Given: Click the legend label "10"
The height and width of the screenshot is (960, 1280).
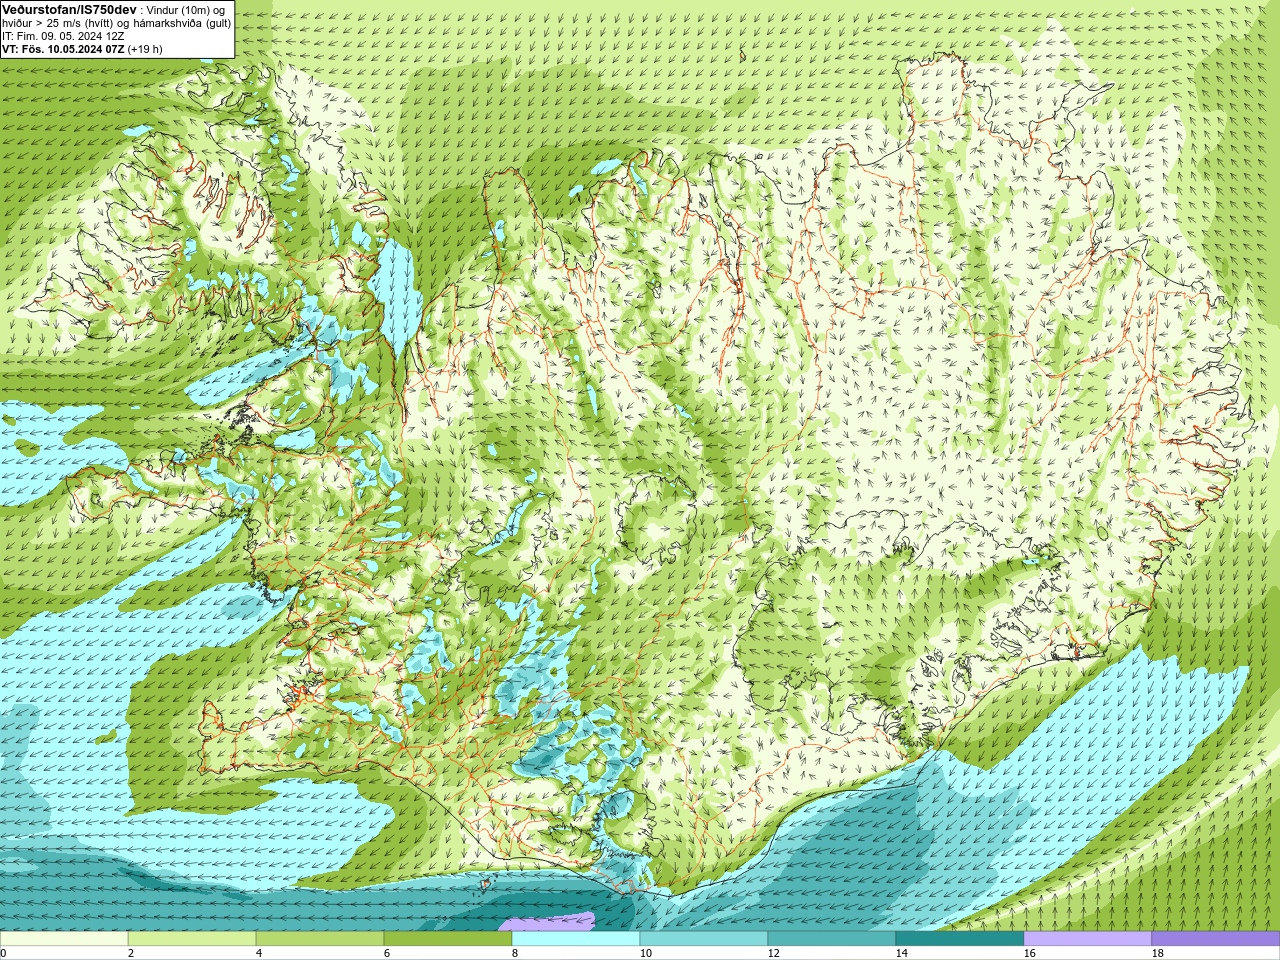Looking at the screenshot, I should (645, 953).
